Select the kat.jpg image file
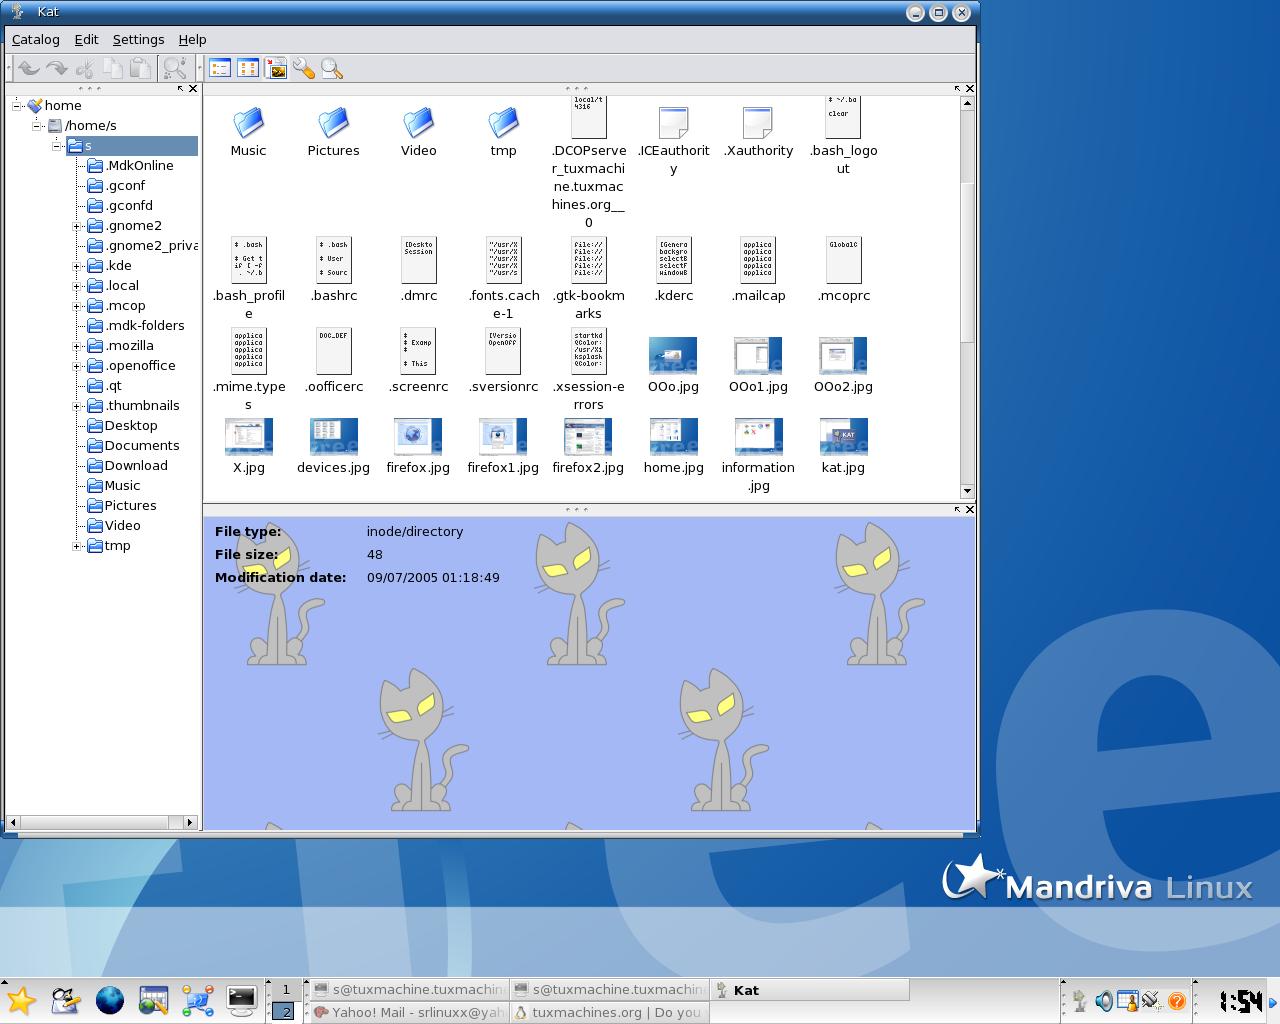 (843, 447)
